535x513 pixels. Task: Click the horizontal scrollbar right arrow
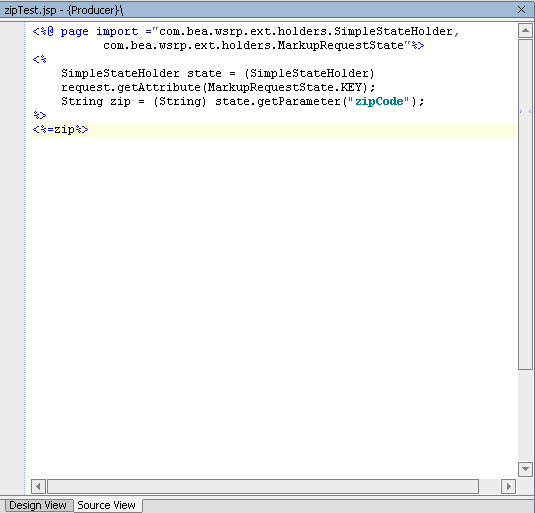(508, 486)
